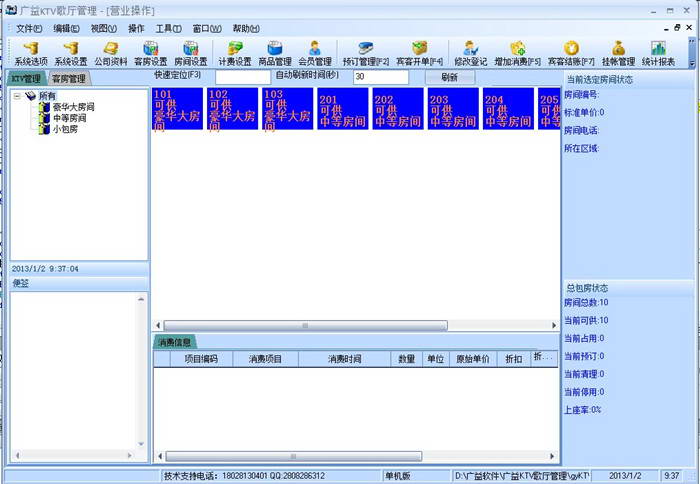700x484 pixels.
Task: Click 房间总数:10 status text
Action: [586, 303]
